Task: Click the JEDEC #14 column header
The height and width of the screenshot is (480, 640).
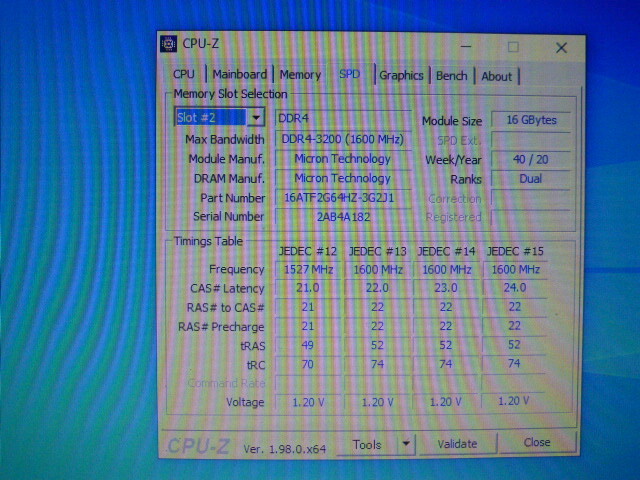Action: coord(446,251)
